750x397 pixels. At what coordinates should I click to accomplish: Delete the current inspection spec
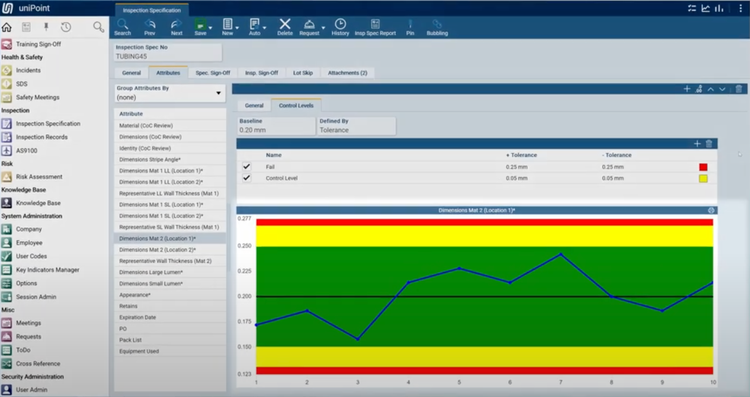tap(285, 27)
